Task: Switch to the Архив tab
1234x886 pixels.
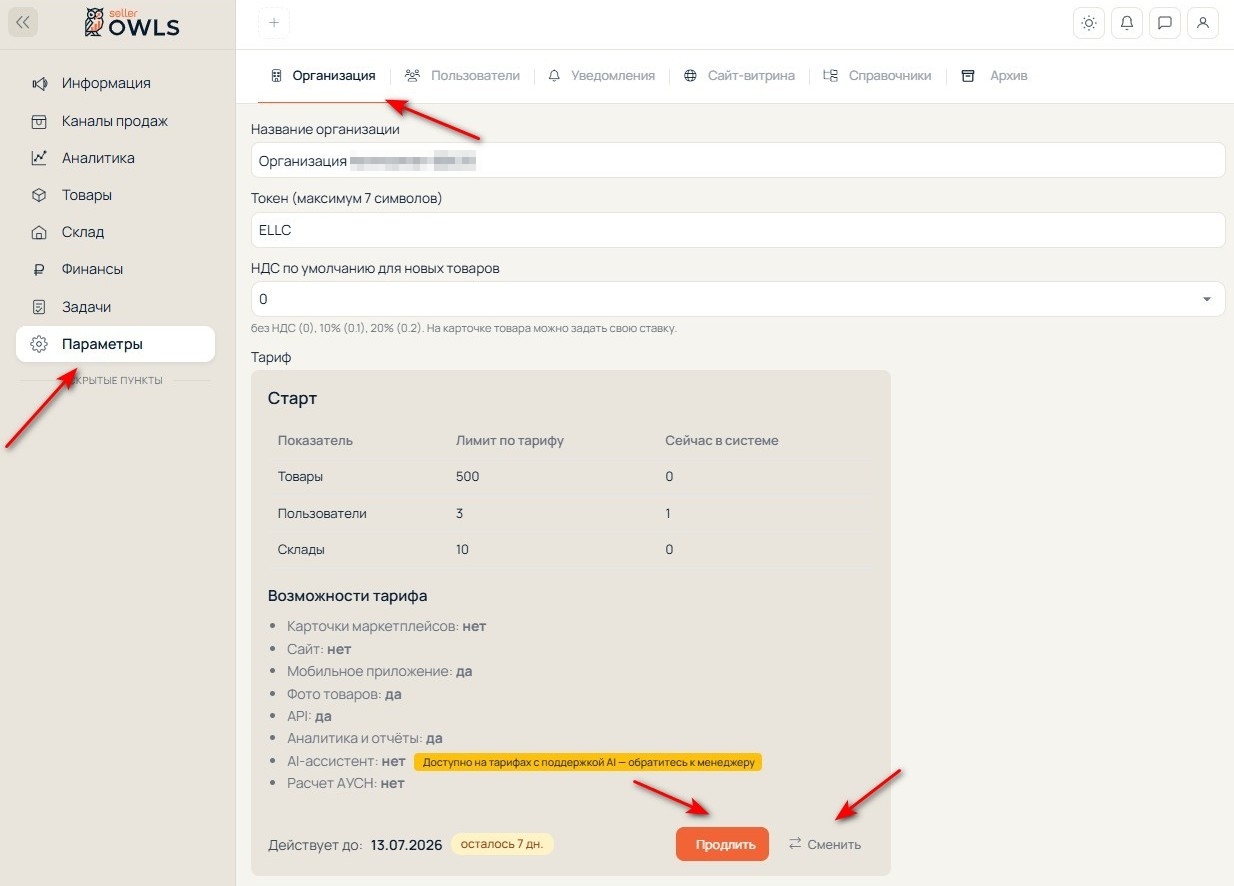Action: pos(994,76)
